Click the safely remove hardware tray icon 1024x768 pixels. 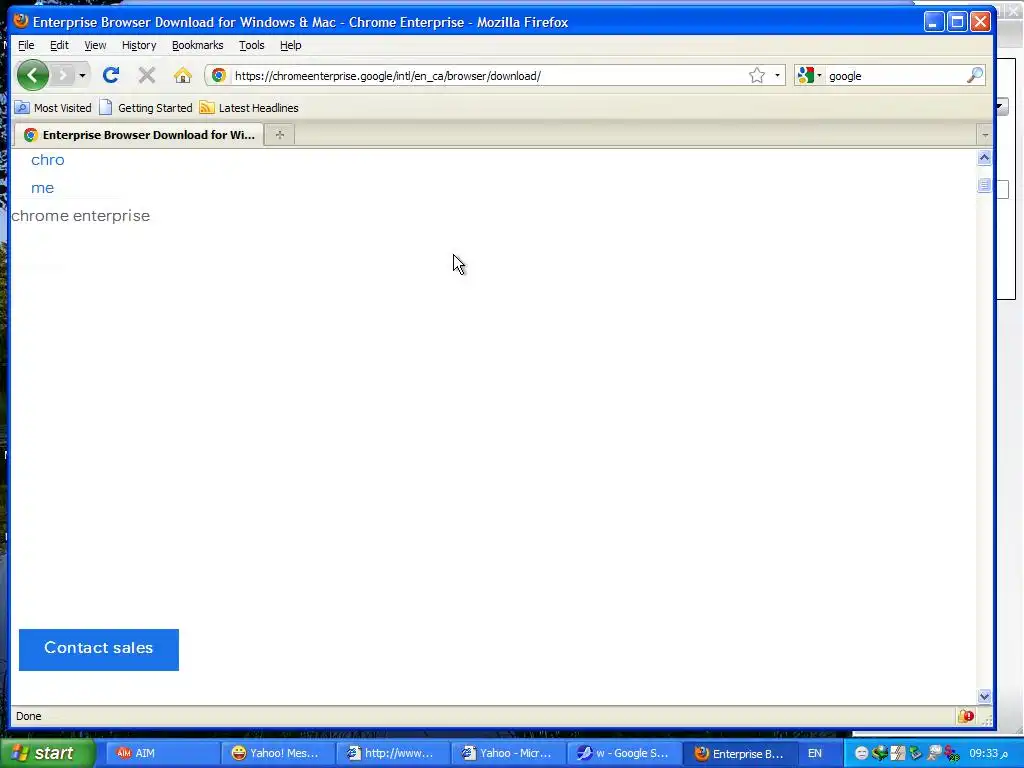pyautogui.click(x=916, y=754)
